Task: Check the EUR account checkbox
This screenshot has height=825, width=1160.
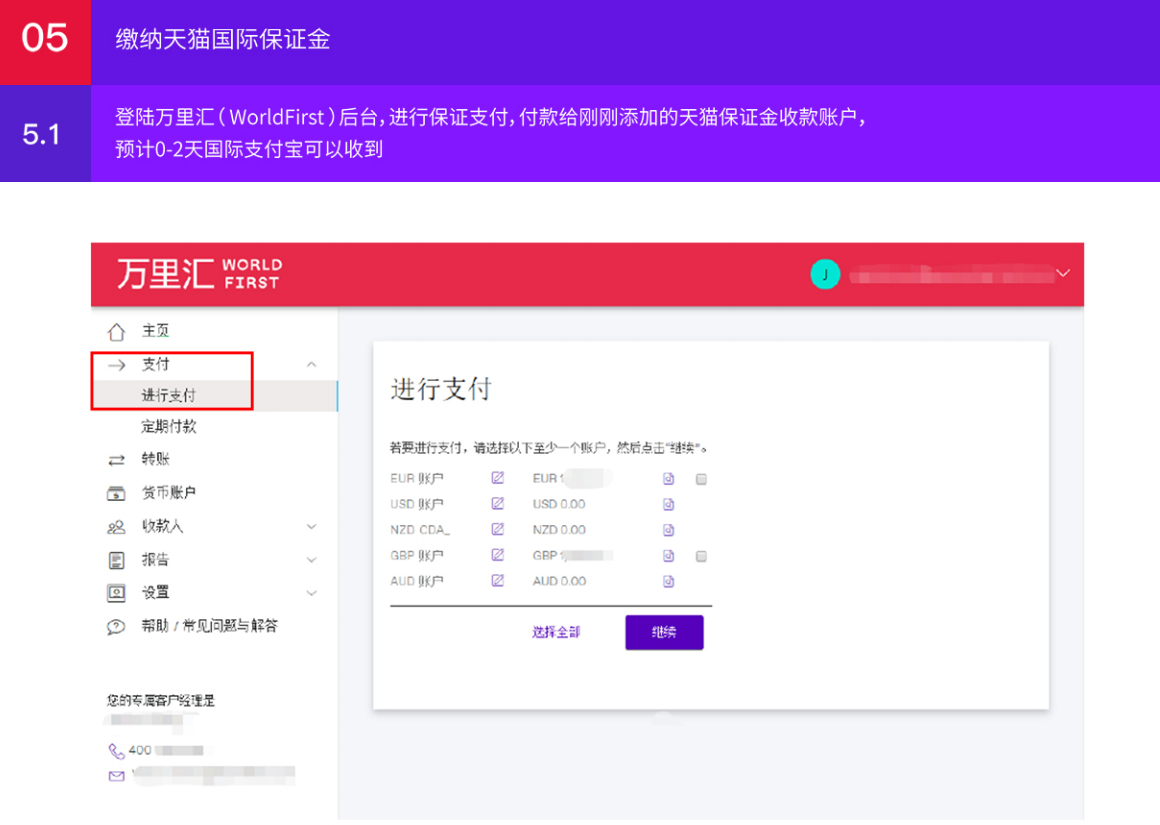Action: point(701,479)
